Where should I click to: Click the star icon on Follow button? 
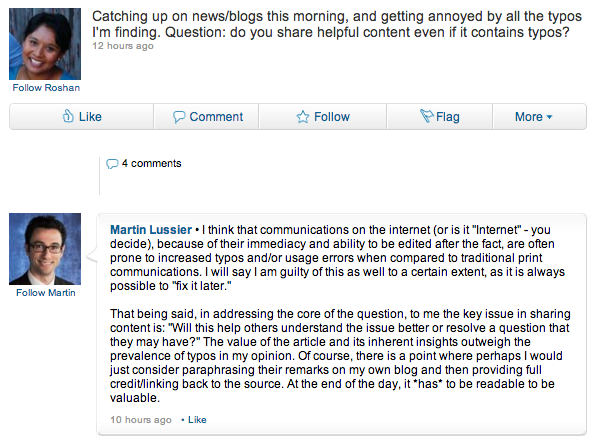(303, 117)
